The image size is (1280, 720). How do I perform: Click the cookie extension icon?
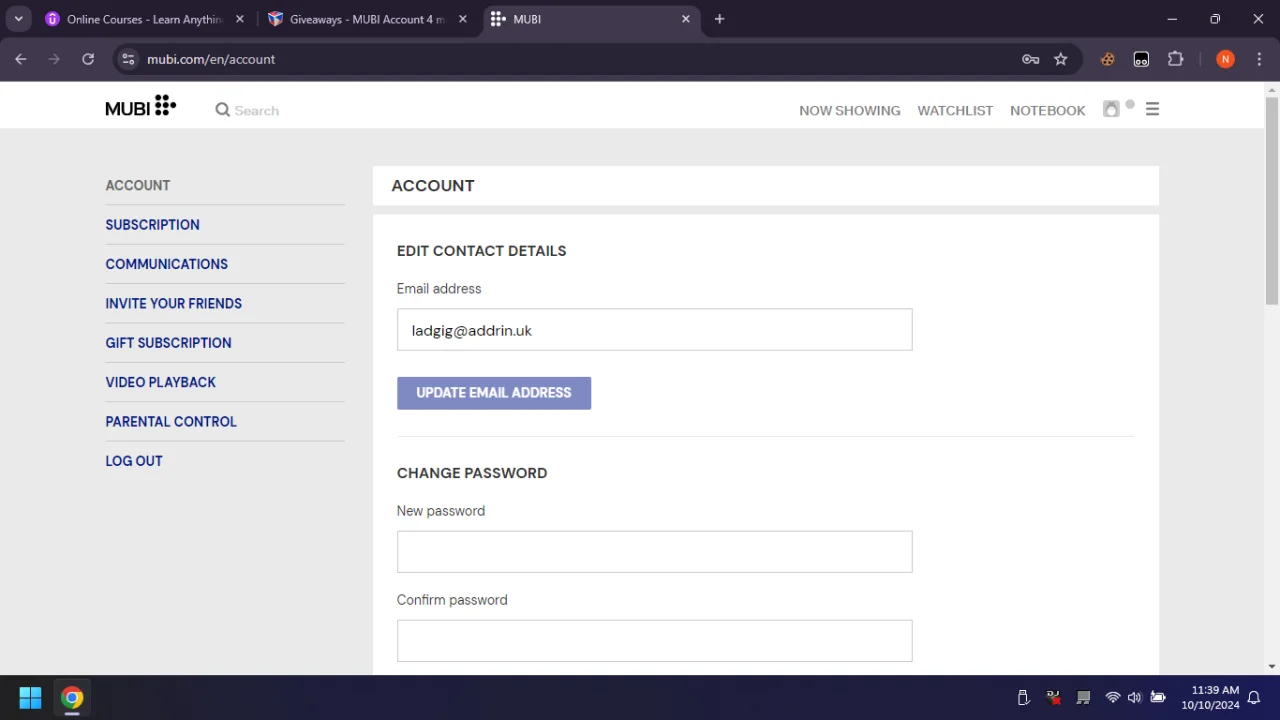tap(1108, 59)
